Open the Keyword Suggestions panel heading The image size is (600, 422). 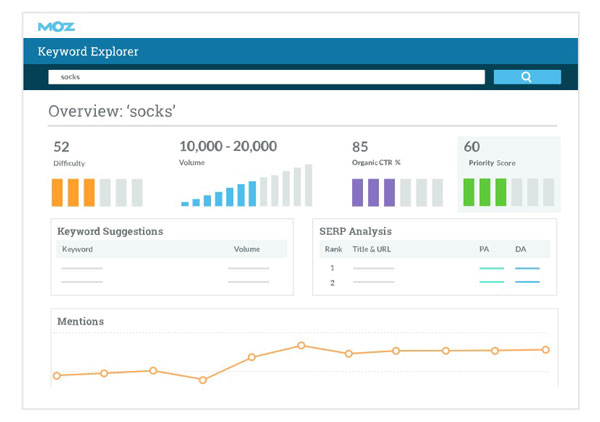point(110,231)
